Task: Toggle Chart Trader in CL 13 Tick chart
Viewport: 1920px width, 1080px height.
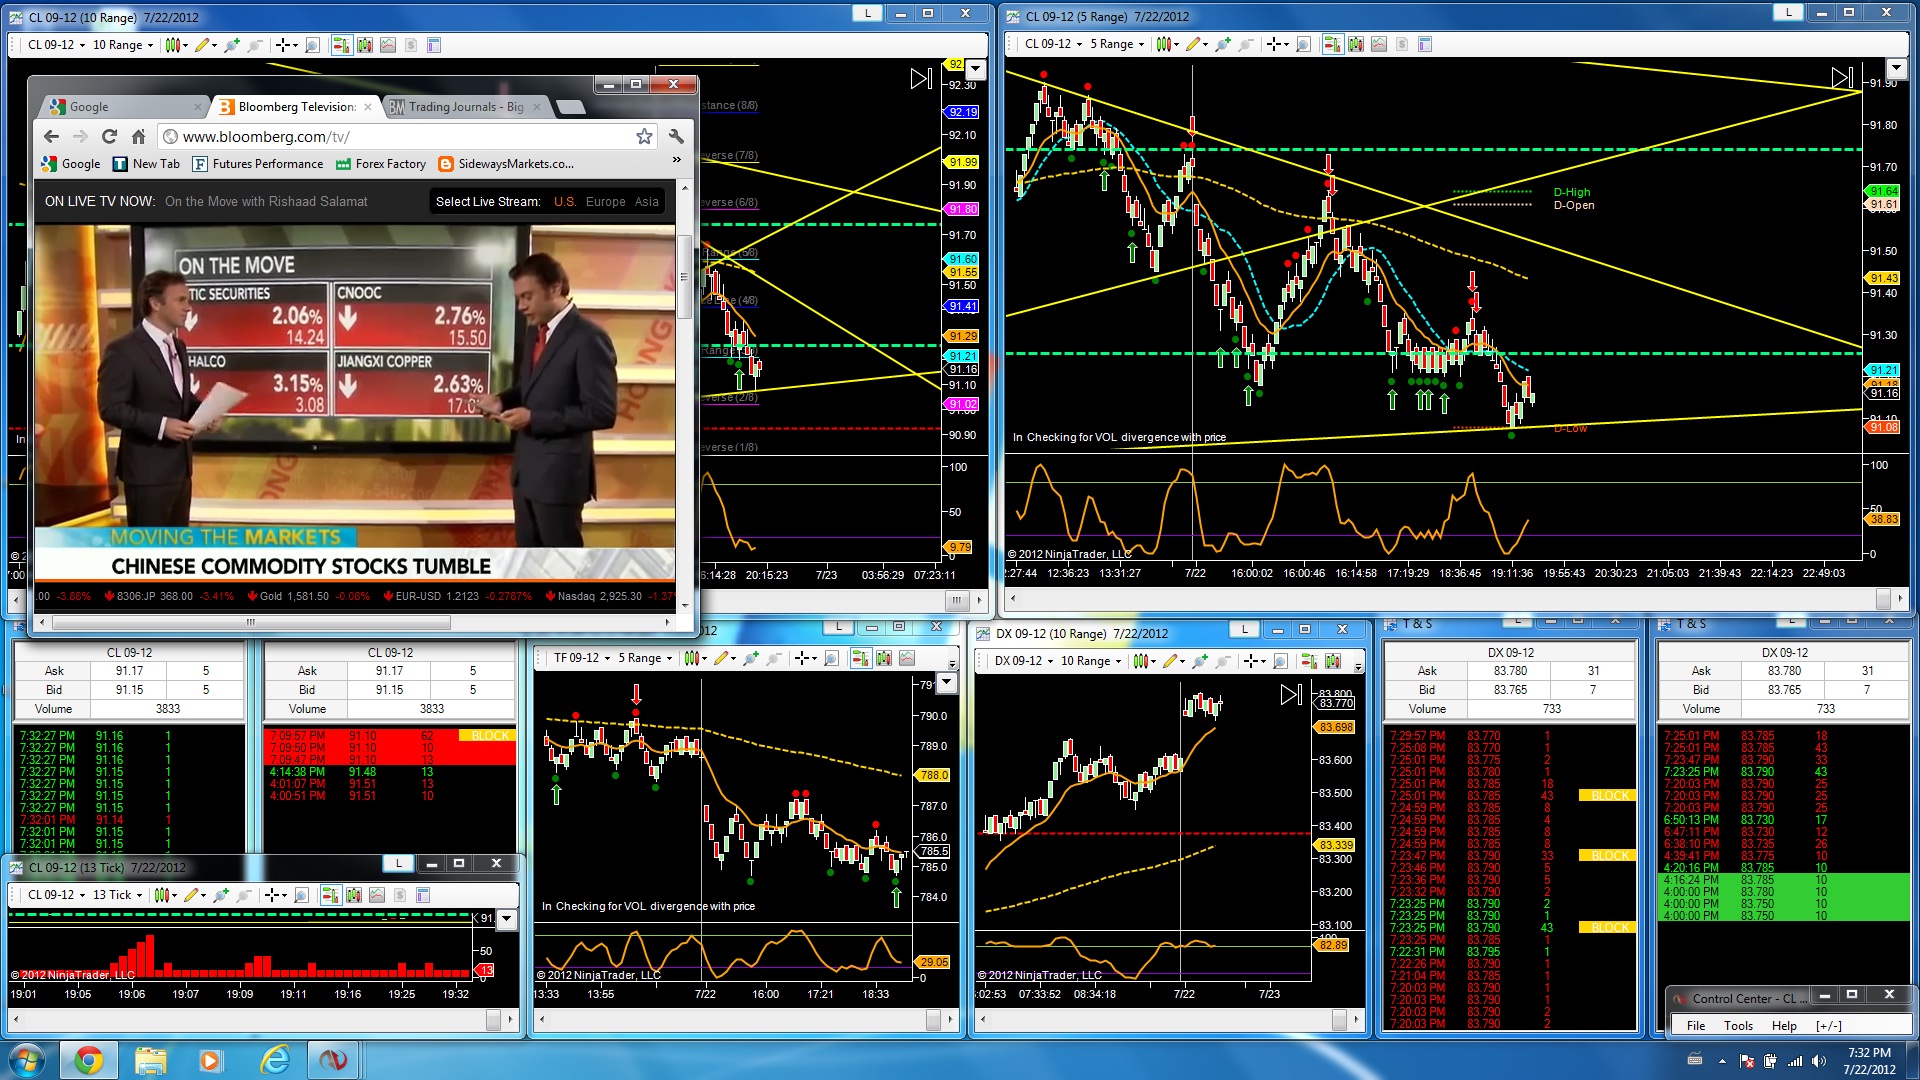Action: pyautogui.click(x=330, y=895)
